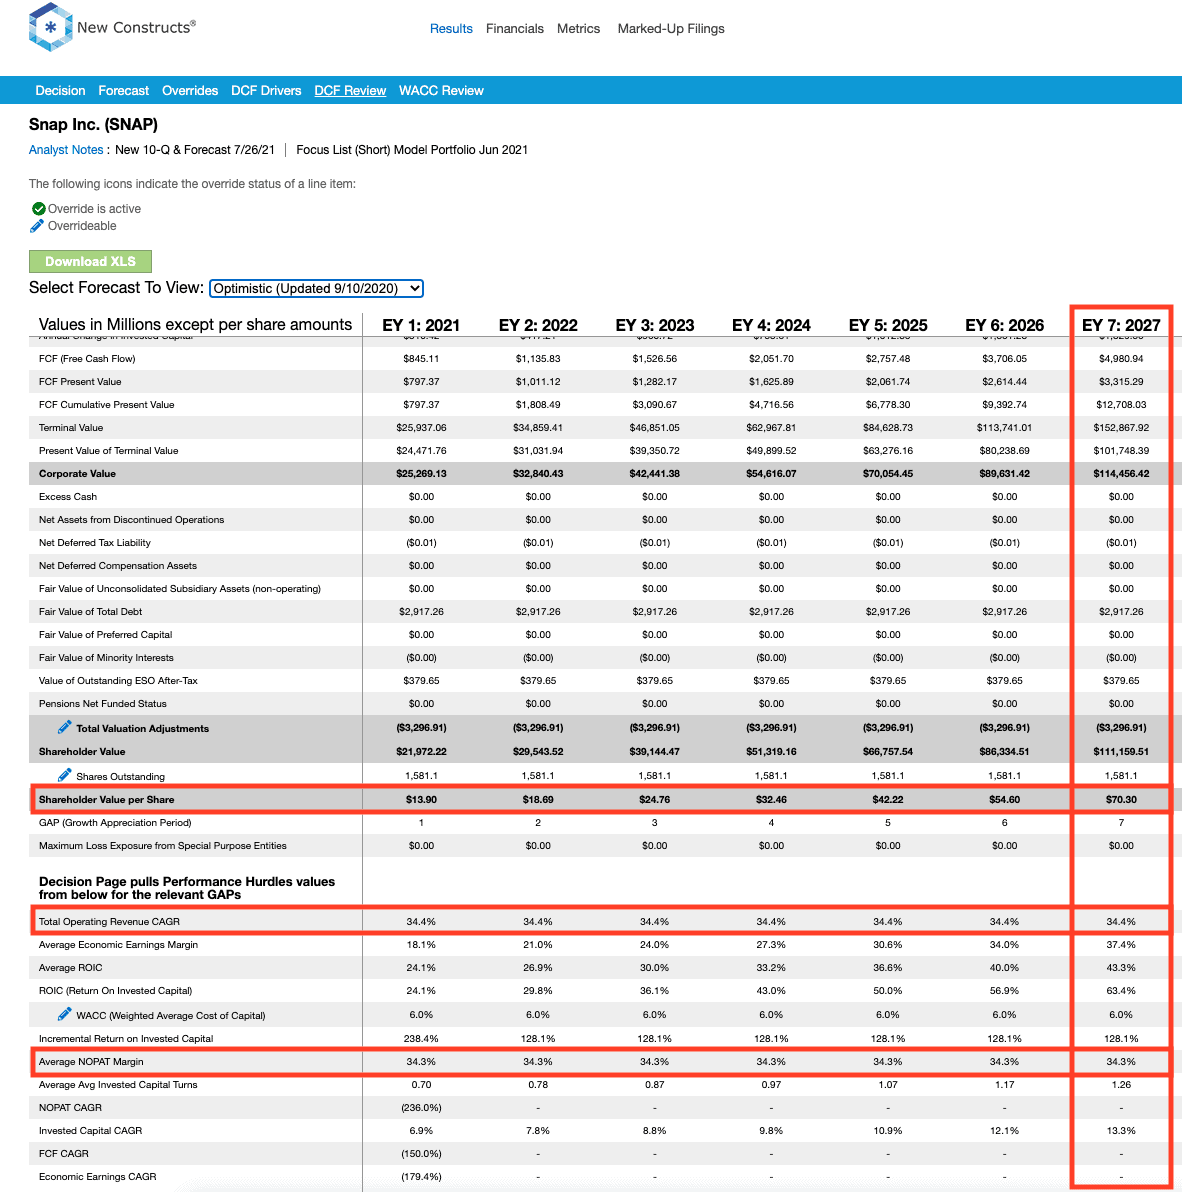Viewport: 1182px width, 1192px height.
Task: Click the $4,980.94 free cash flow cell
Action: pyautogui.click(x=1121, y=359)
